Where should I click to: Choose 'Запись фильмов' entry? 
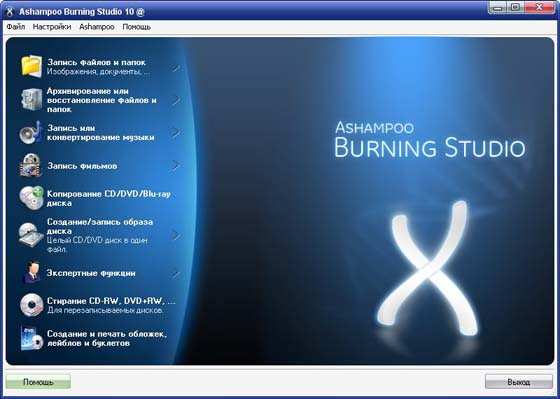tap(82, 166)
